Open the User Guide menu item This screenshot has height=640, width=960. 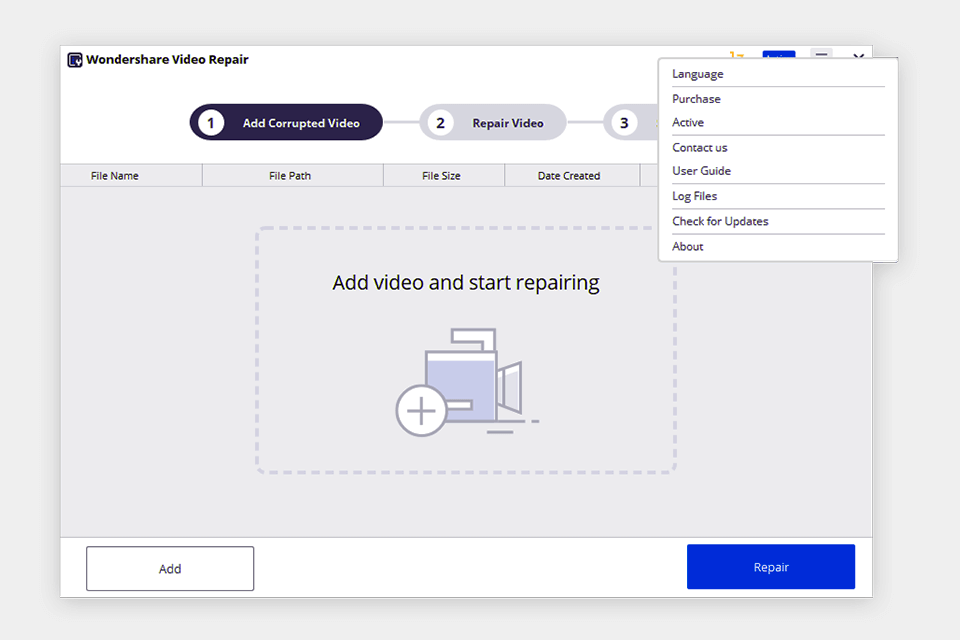(x=699, y=170)
